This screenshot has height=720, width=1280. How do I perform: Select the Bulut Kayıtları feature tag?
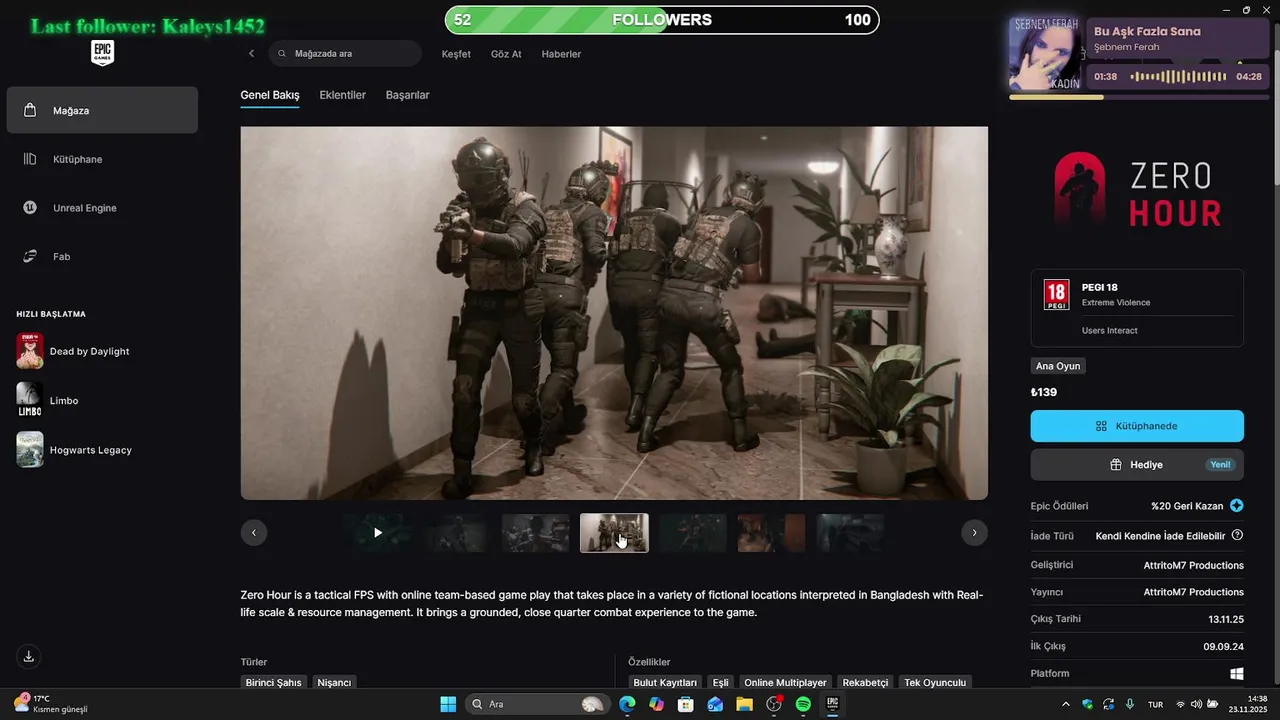[665, 683]
